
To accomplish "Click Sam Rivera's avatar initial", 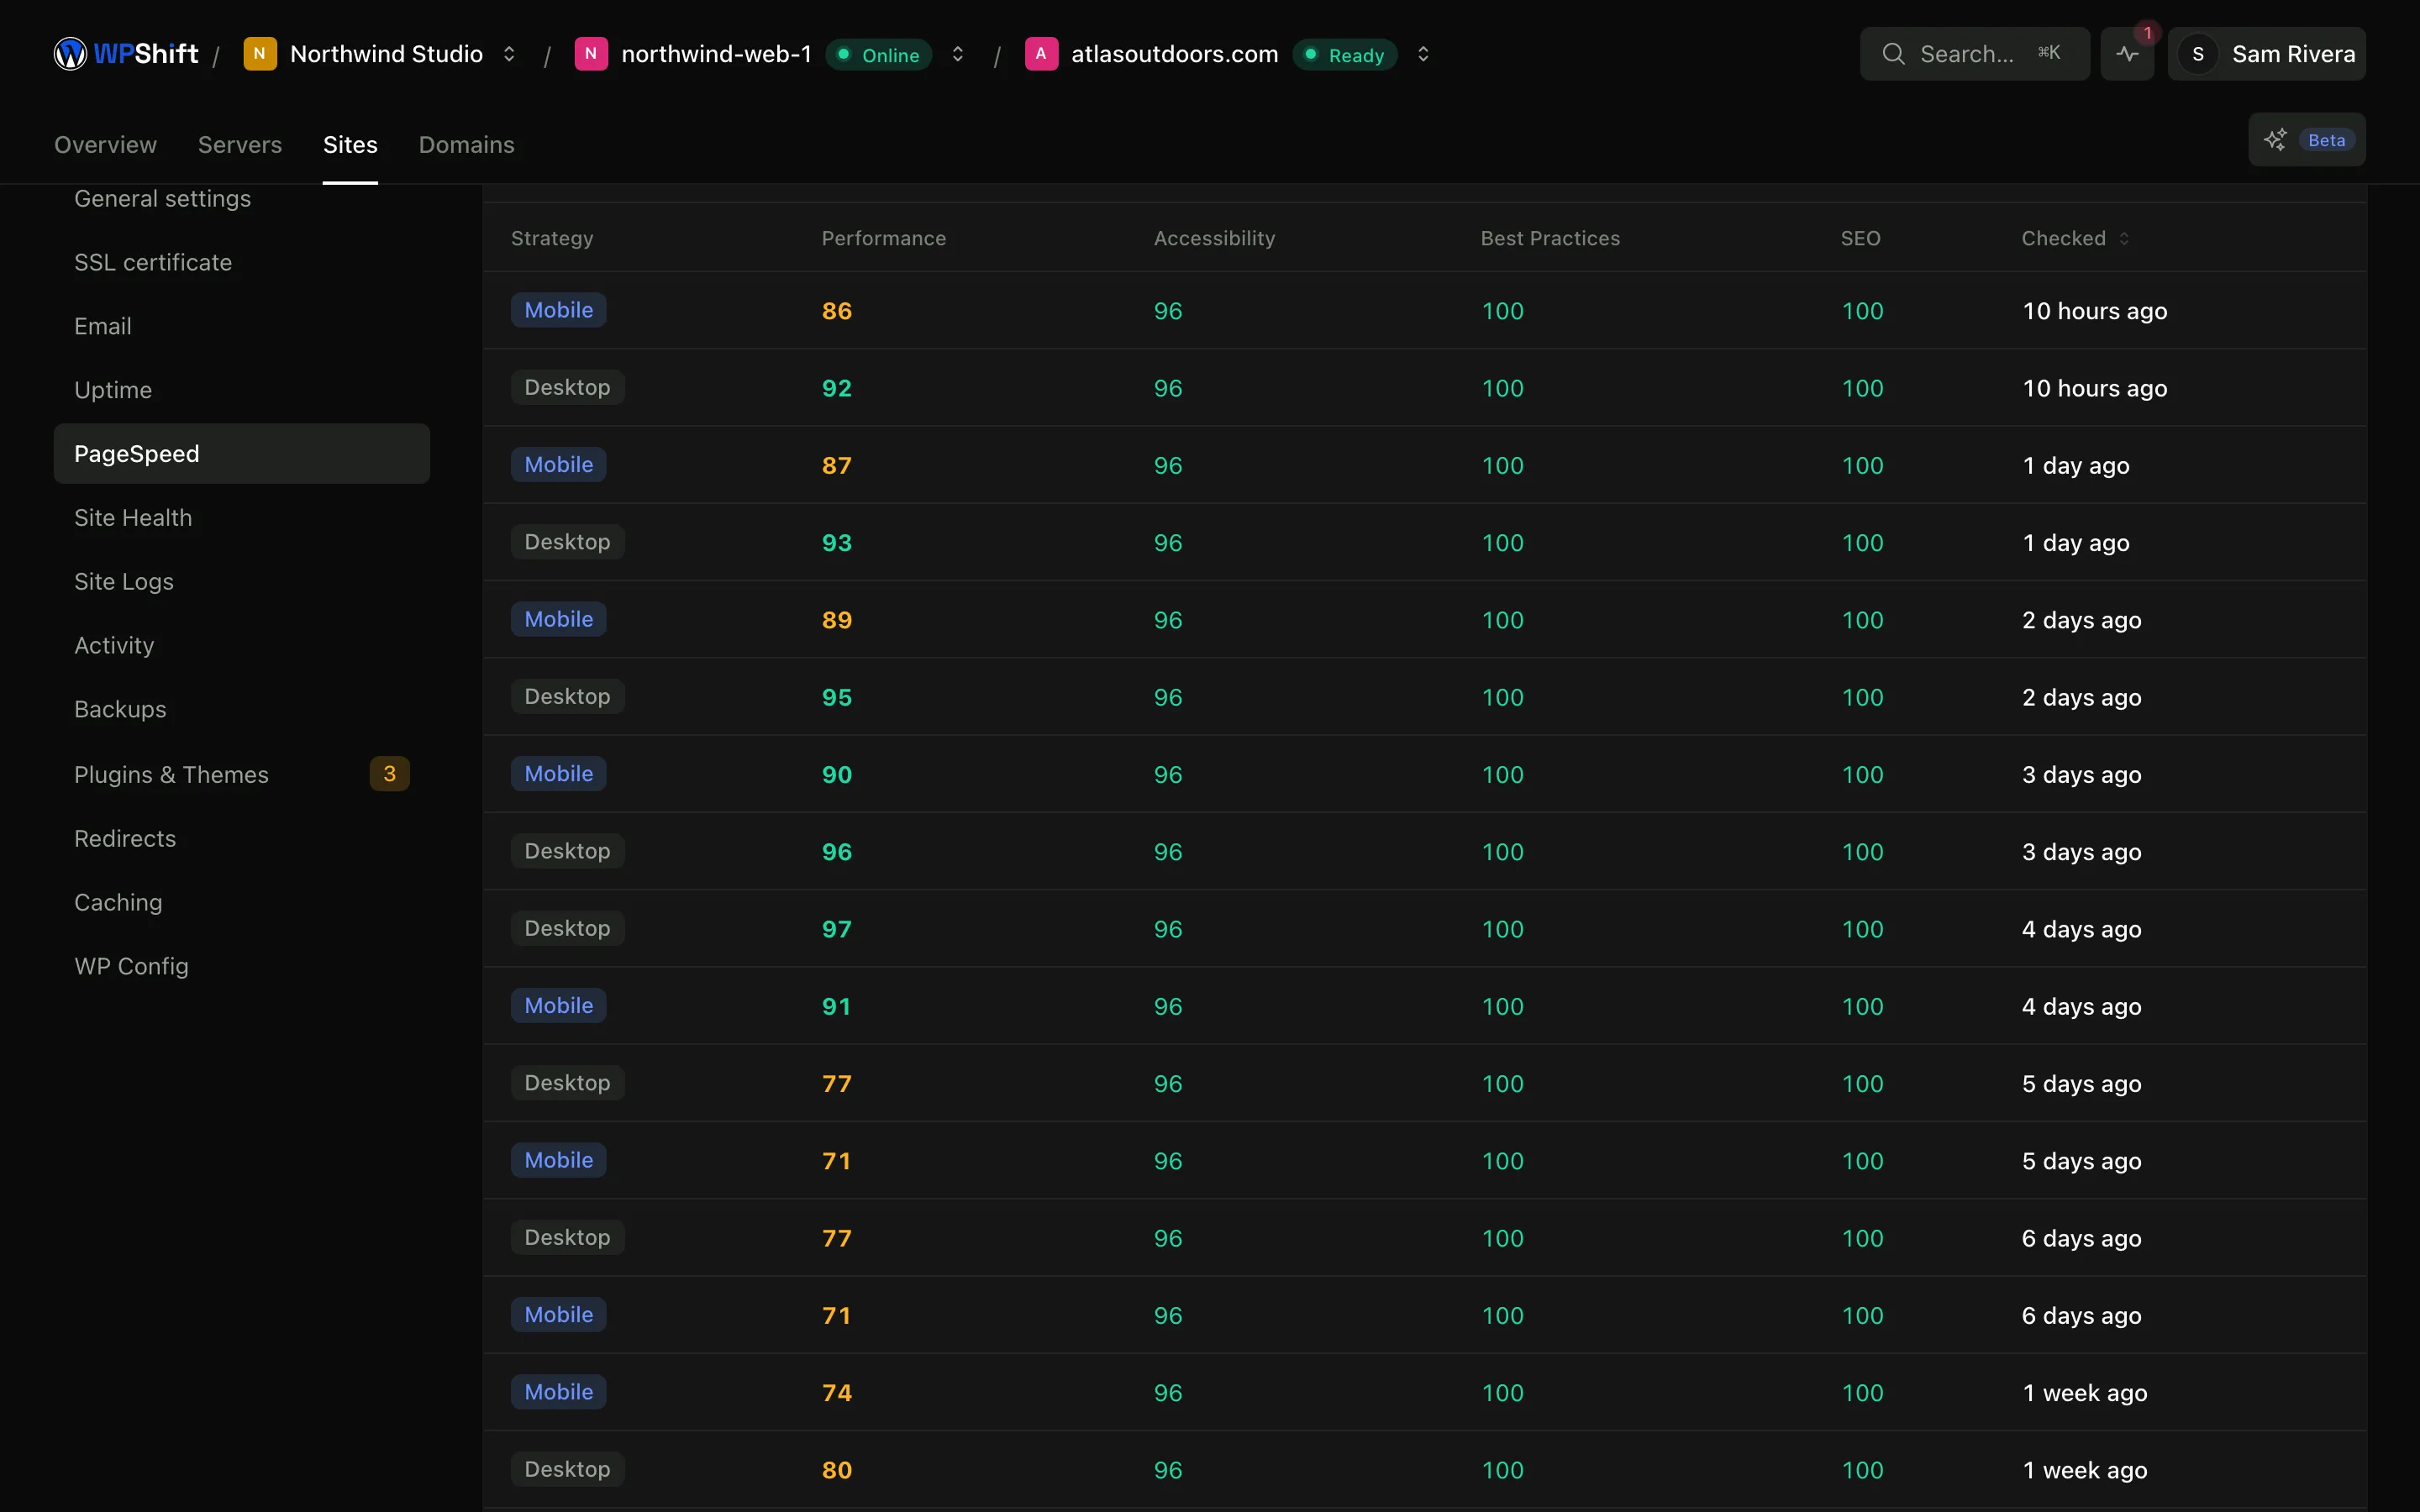I will pyautogui.click(x=2197, y=54).
